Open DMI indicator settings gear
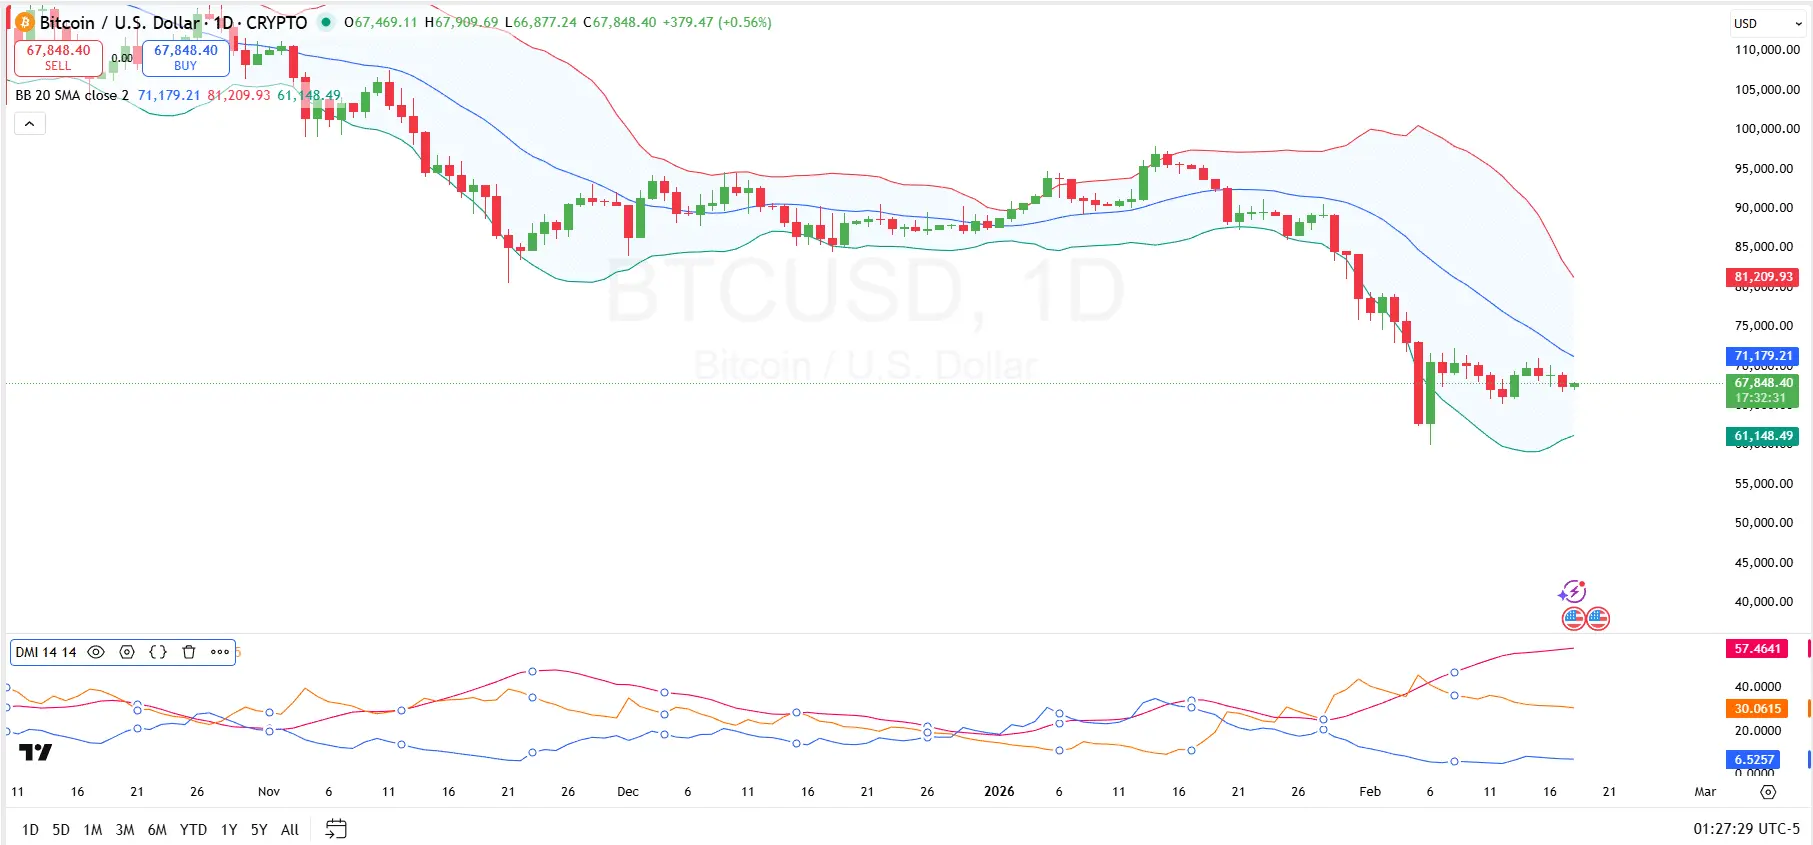 point(127,652)
